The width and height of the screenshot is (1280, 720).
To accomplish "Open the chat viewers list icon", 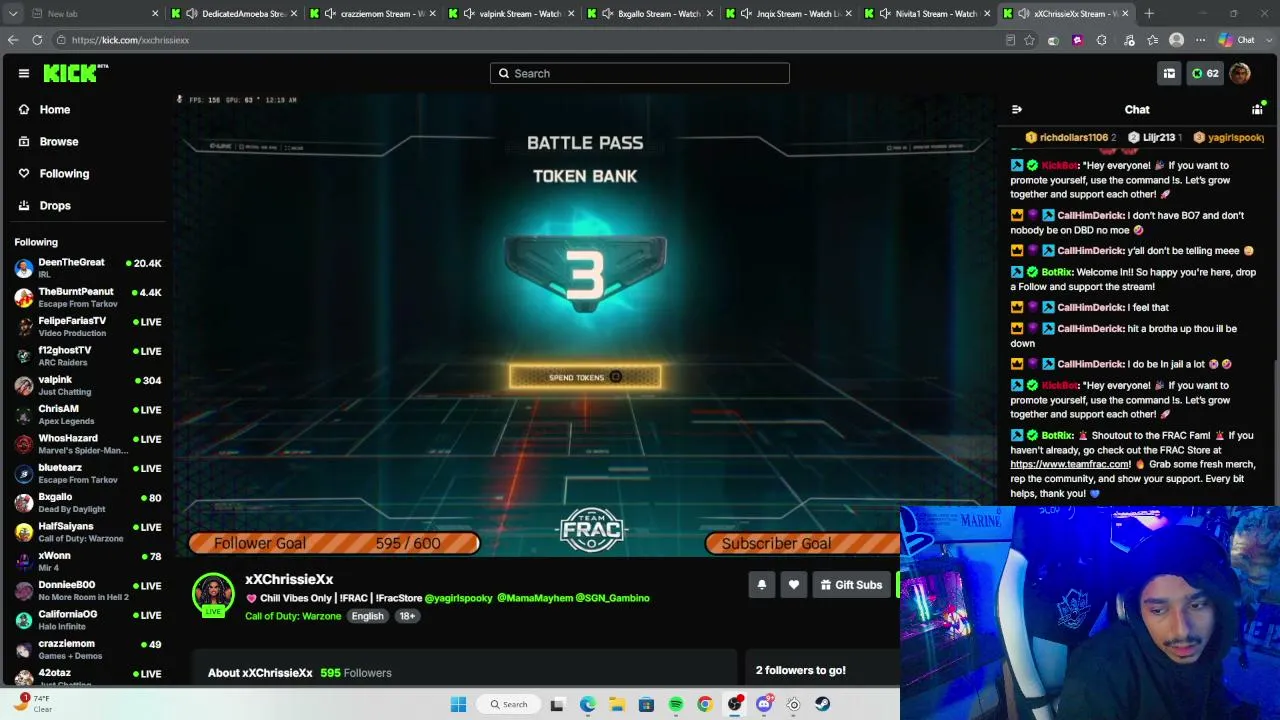I will click(x=1257, y=110).
